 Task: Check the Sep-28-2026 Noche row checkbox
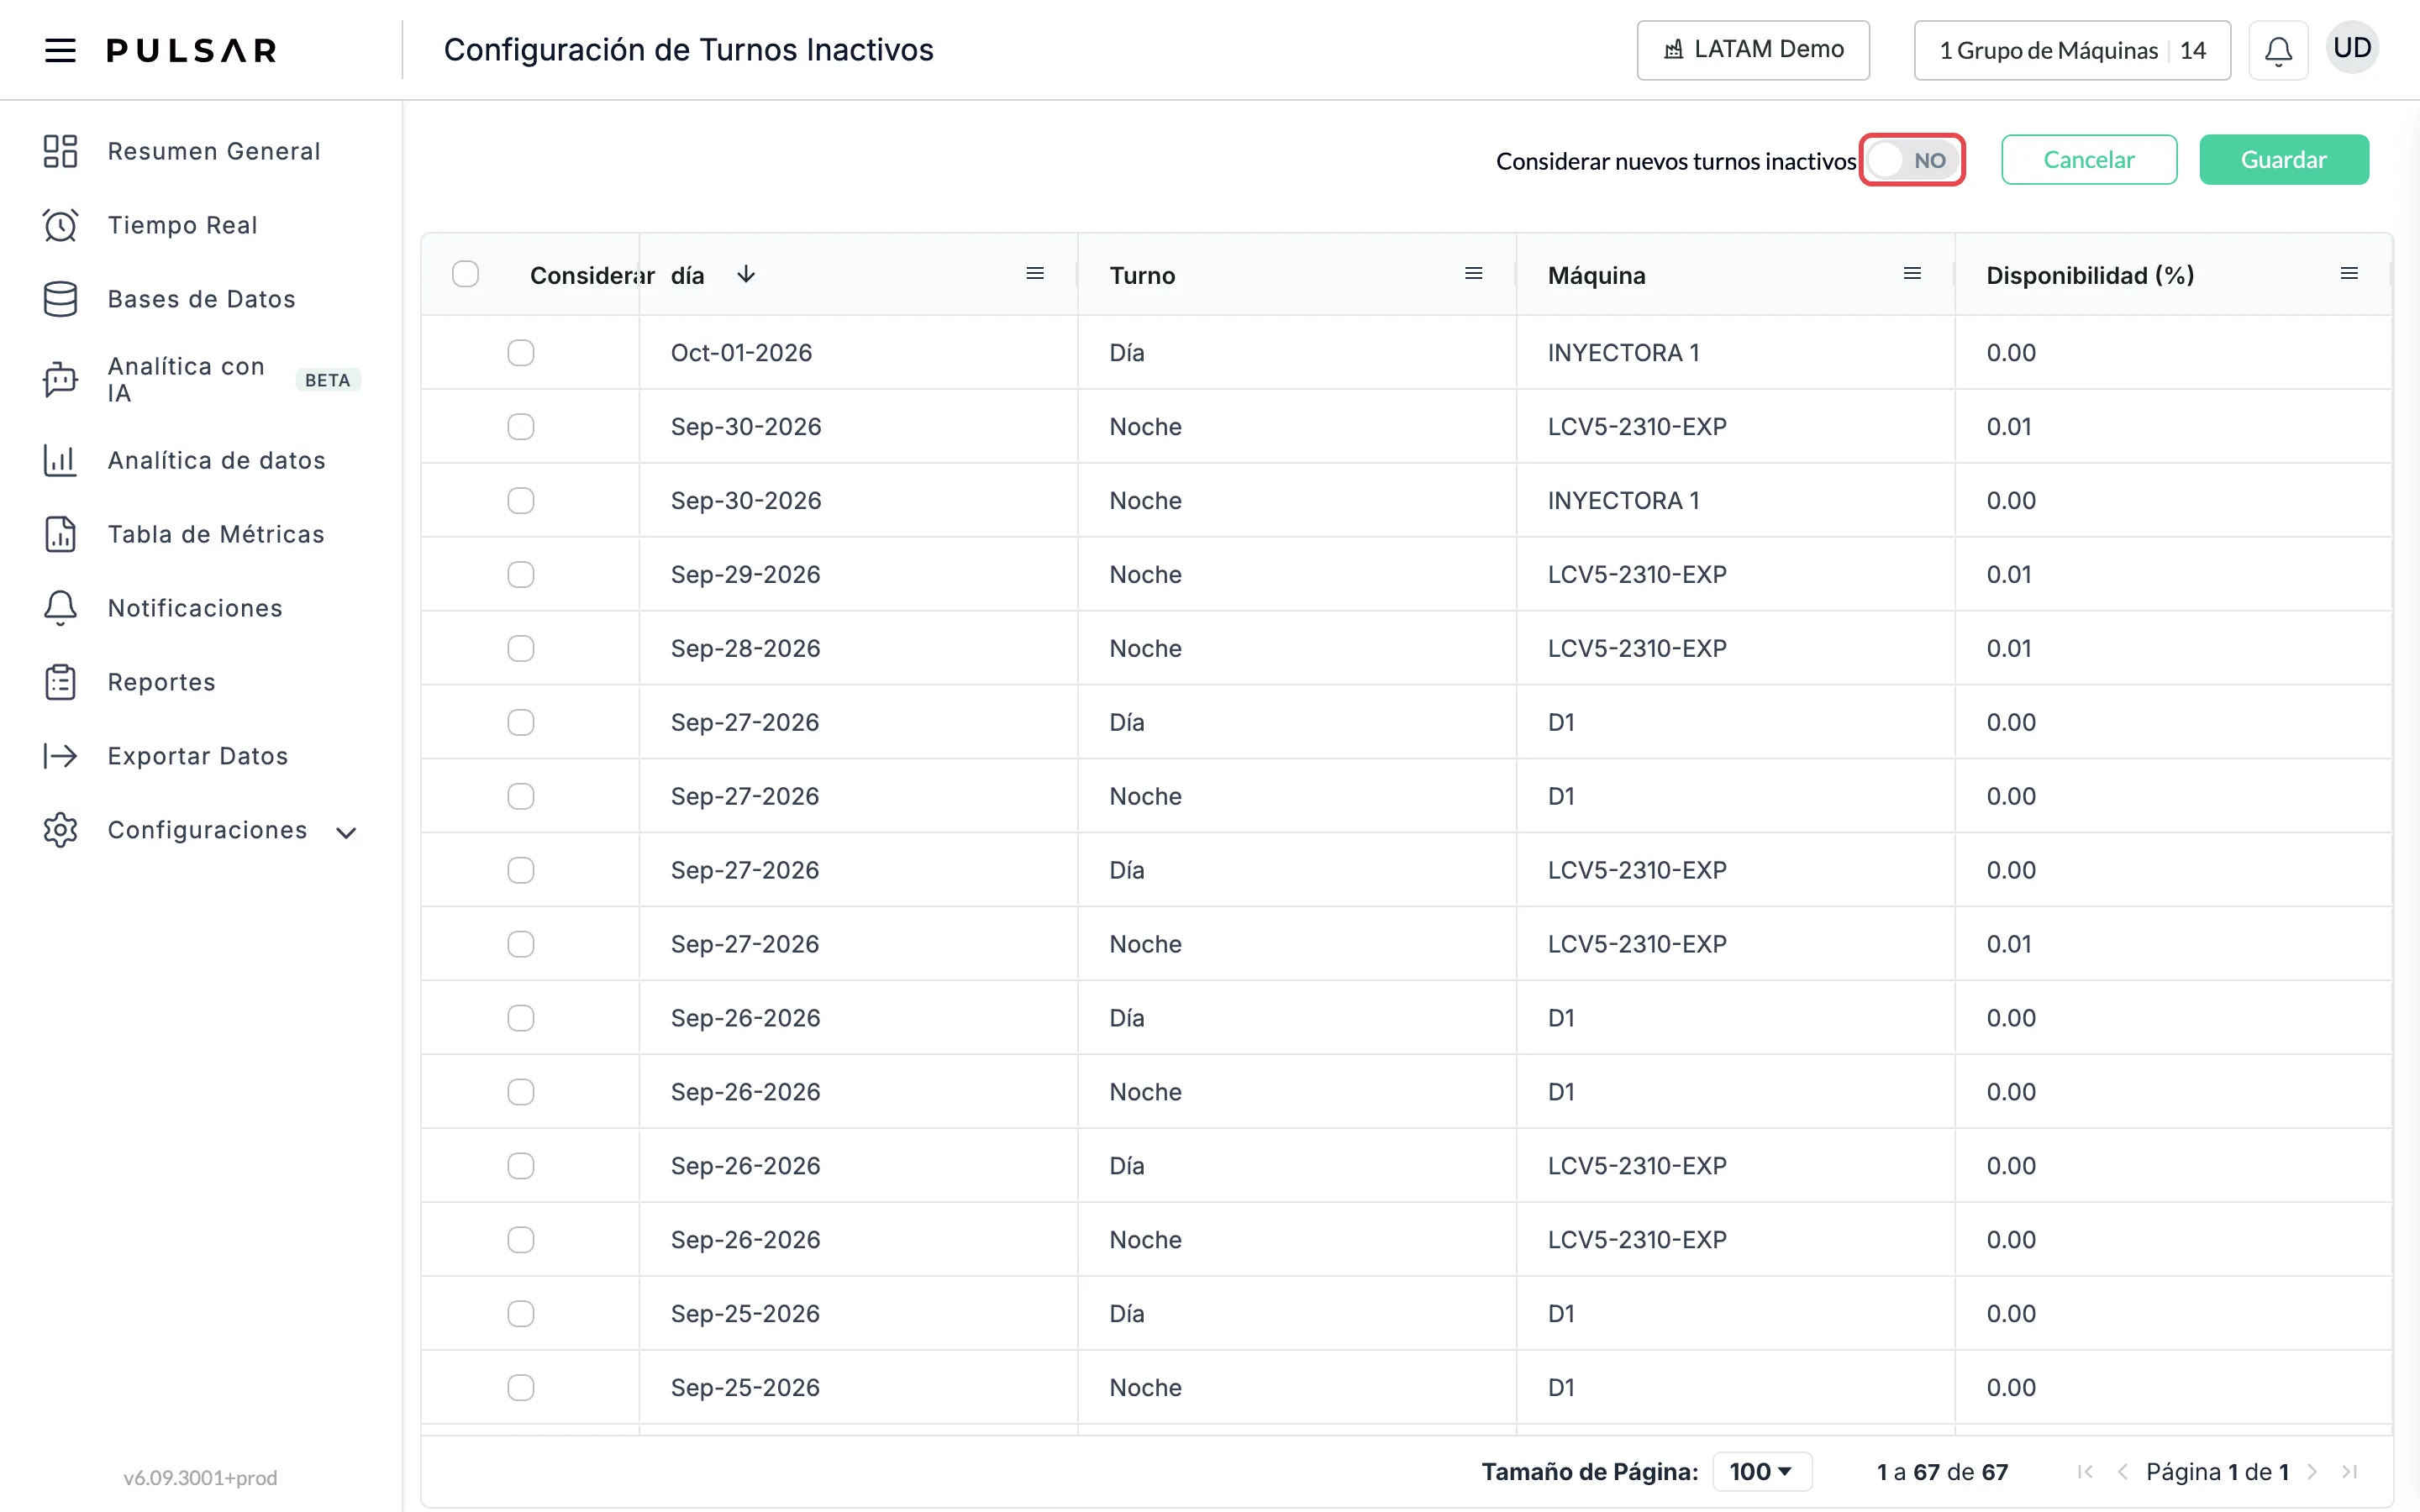(521, 649)
